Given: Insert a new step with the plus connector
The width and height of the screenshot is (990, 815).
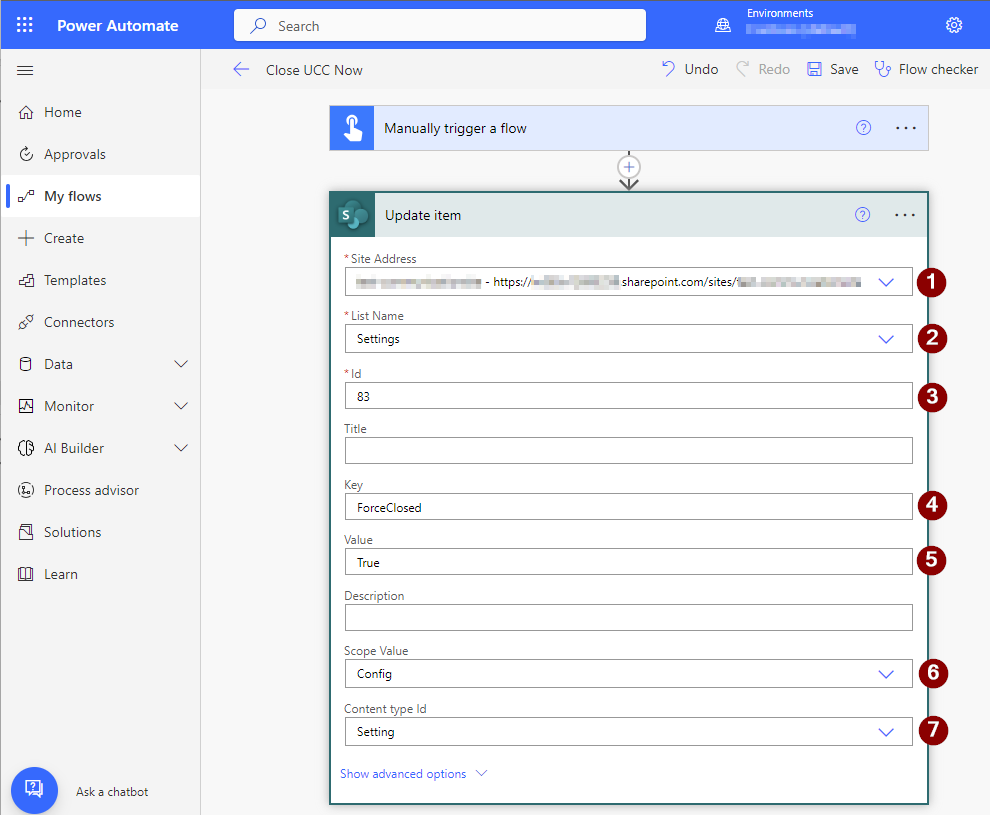Looking at the screenshot, I should pyautogui.click(x=629, y=167).
